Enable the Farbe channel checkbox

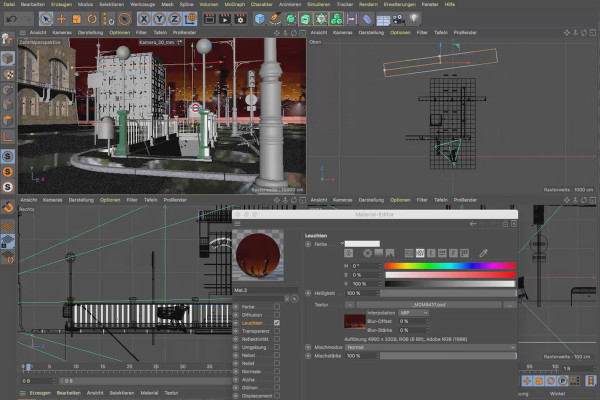277,307
